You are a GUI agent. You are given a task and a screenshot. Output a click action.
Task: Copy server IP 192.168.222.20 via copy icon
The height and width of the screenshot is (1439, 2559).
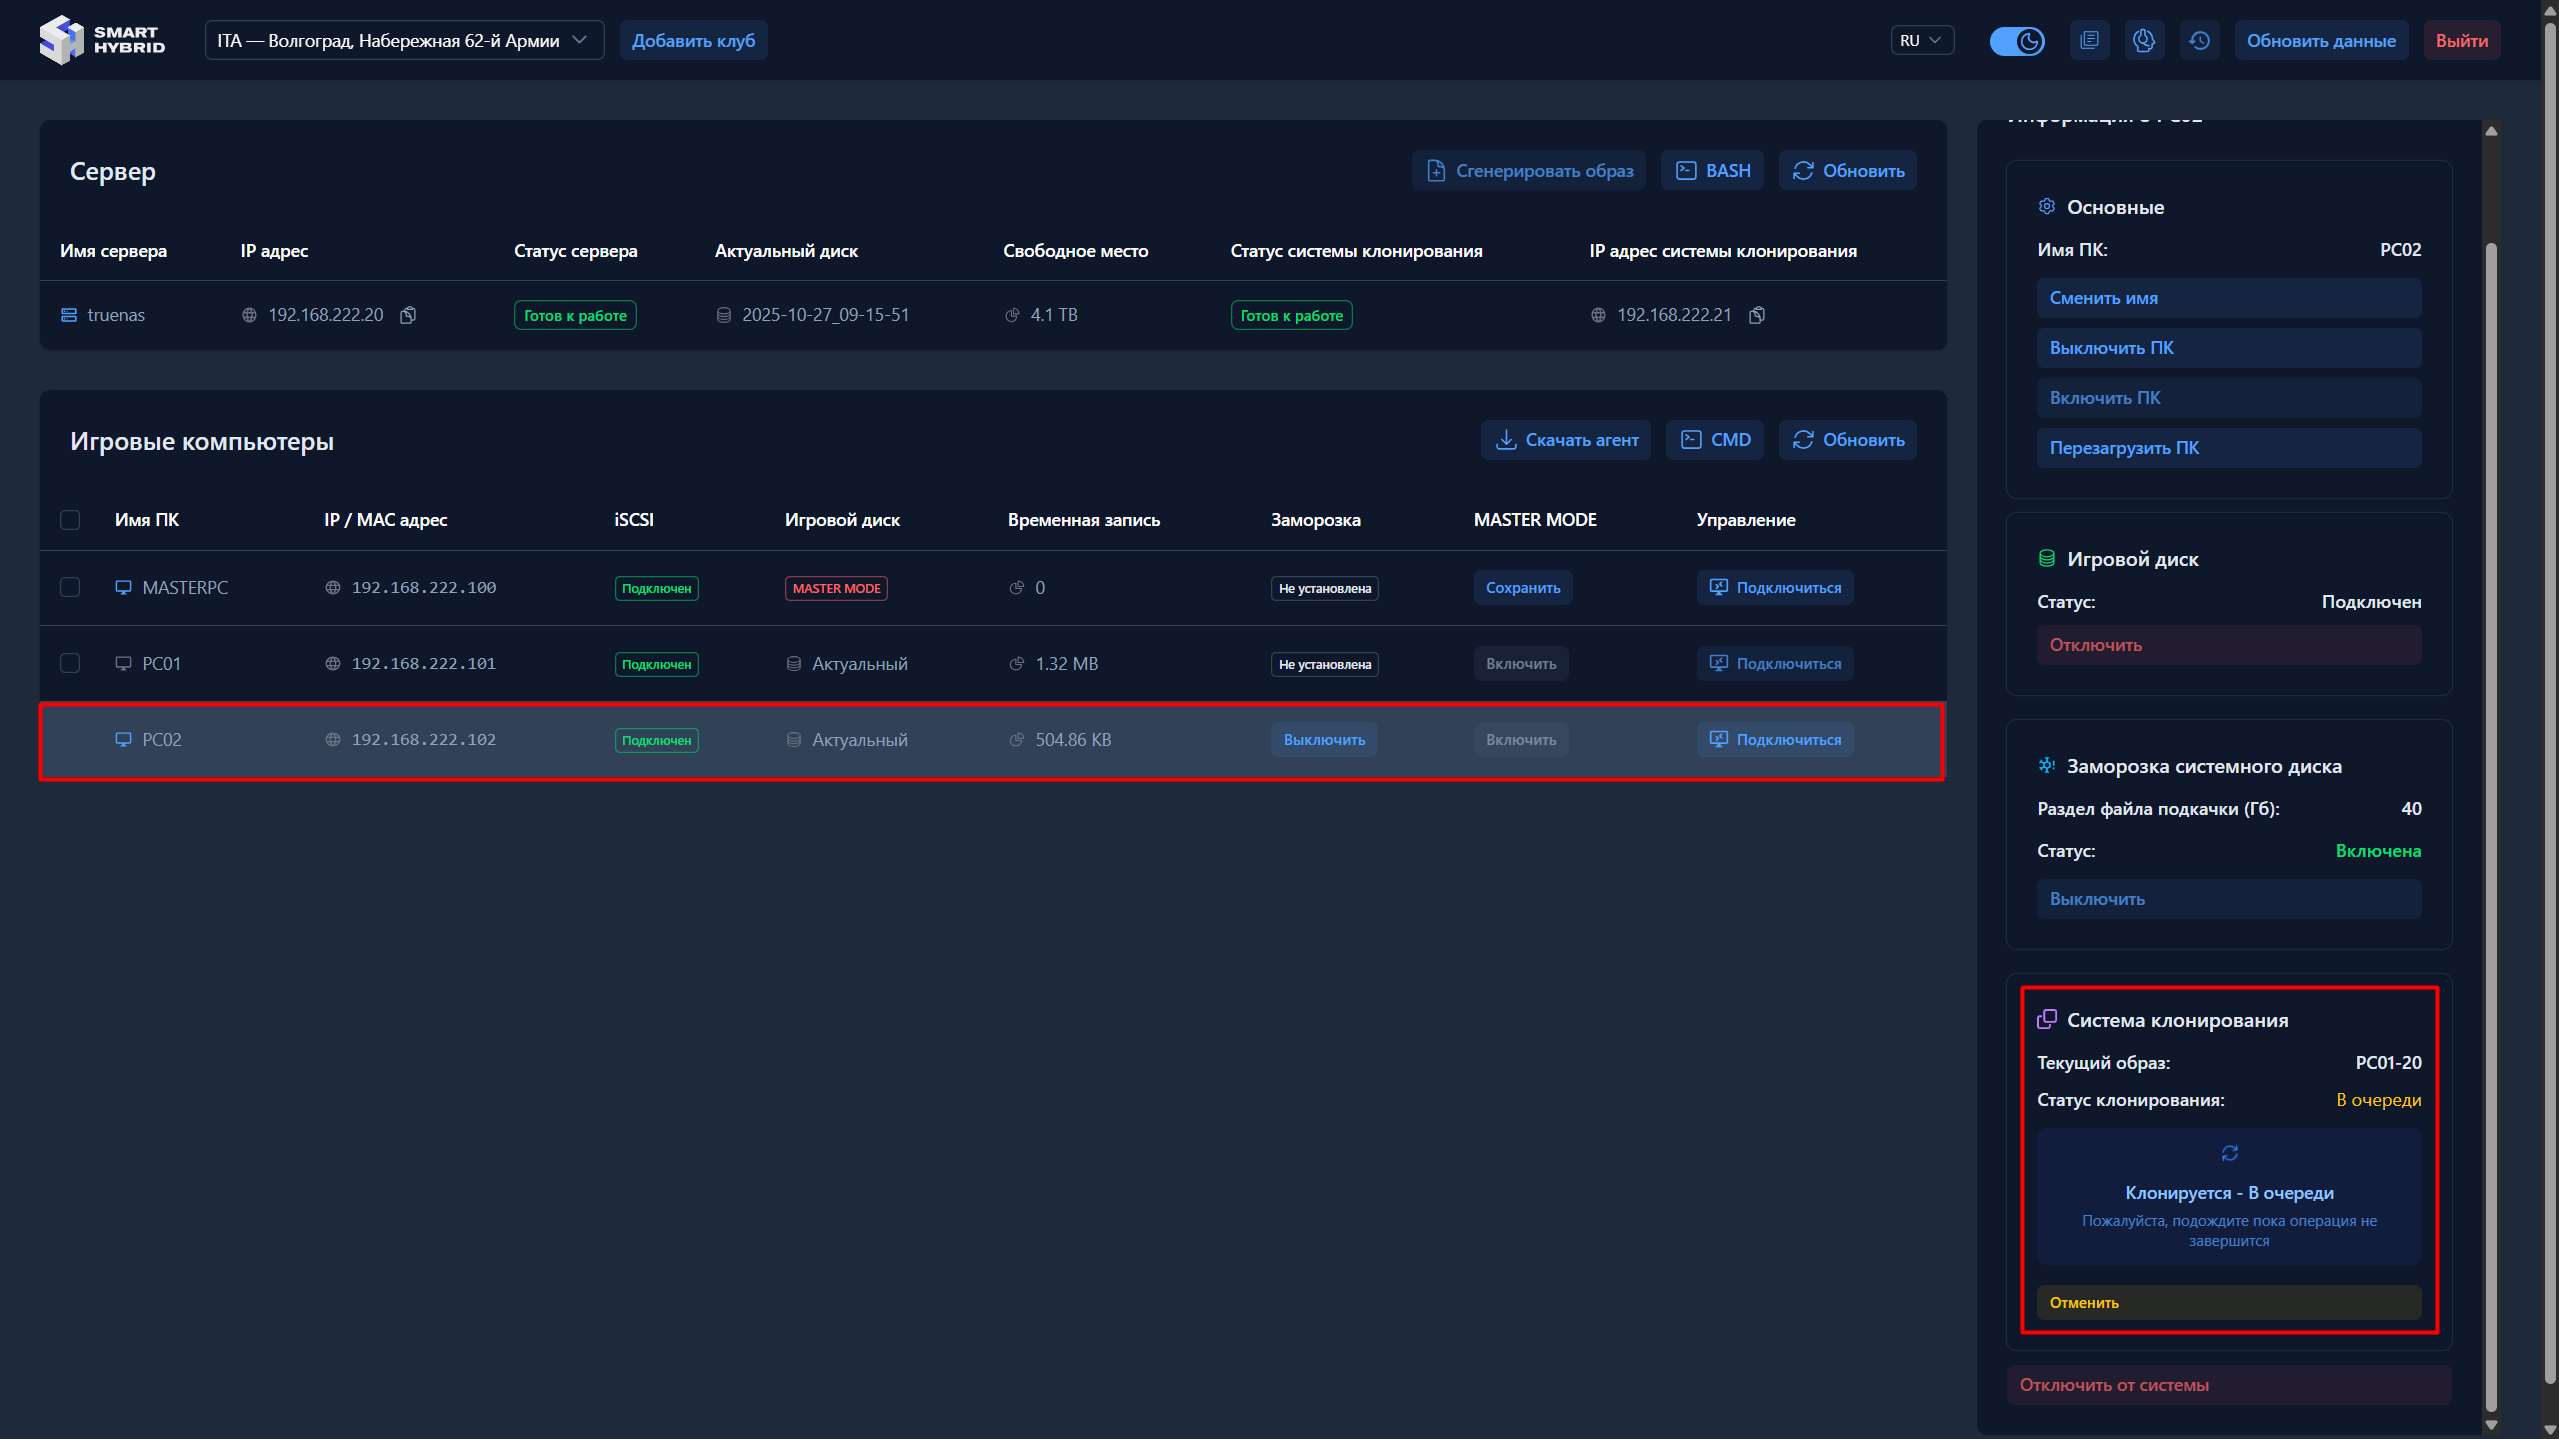tap(408, 315)
